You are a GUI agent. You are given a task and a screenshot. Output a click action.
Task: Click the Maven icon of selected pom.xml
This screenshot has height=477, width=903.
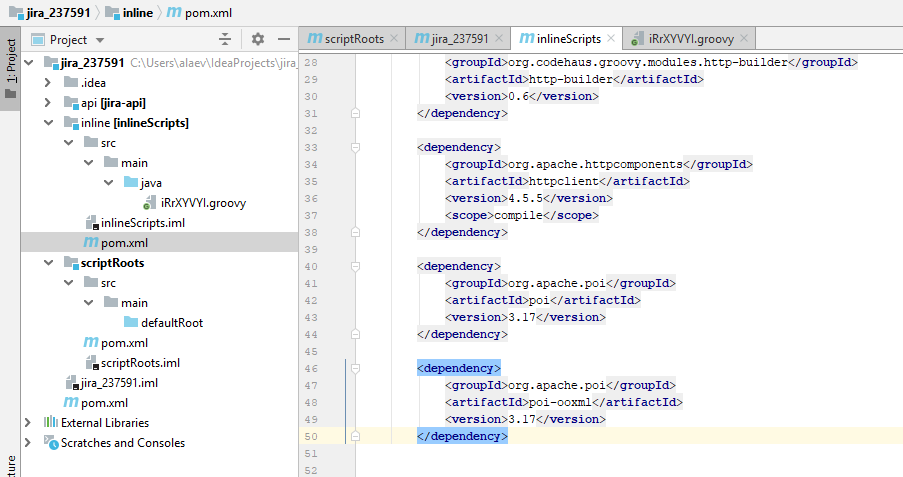(90, 243)
